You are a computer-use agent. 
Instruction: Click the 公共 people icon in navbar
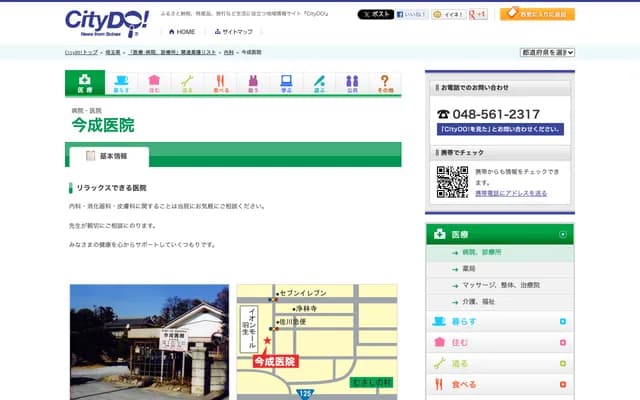pos(352,83)
